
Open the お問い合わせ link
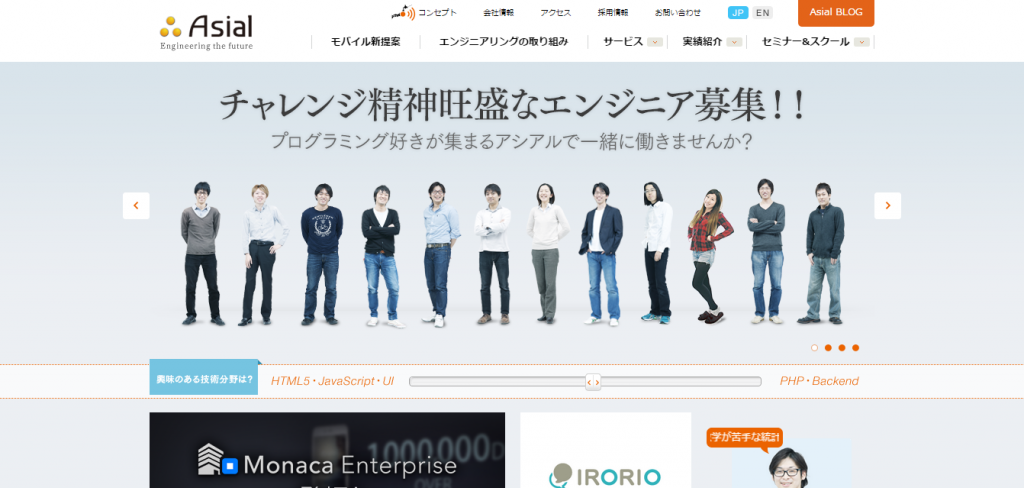(678, 12)
